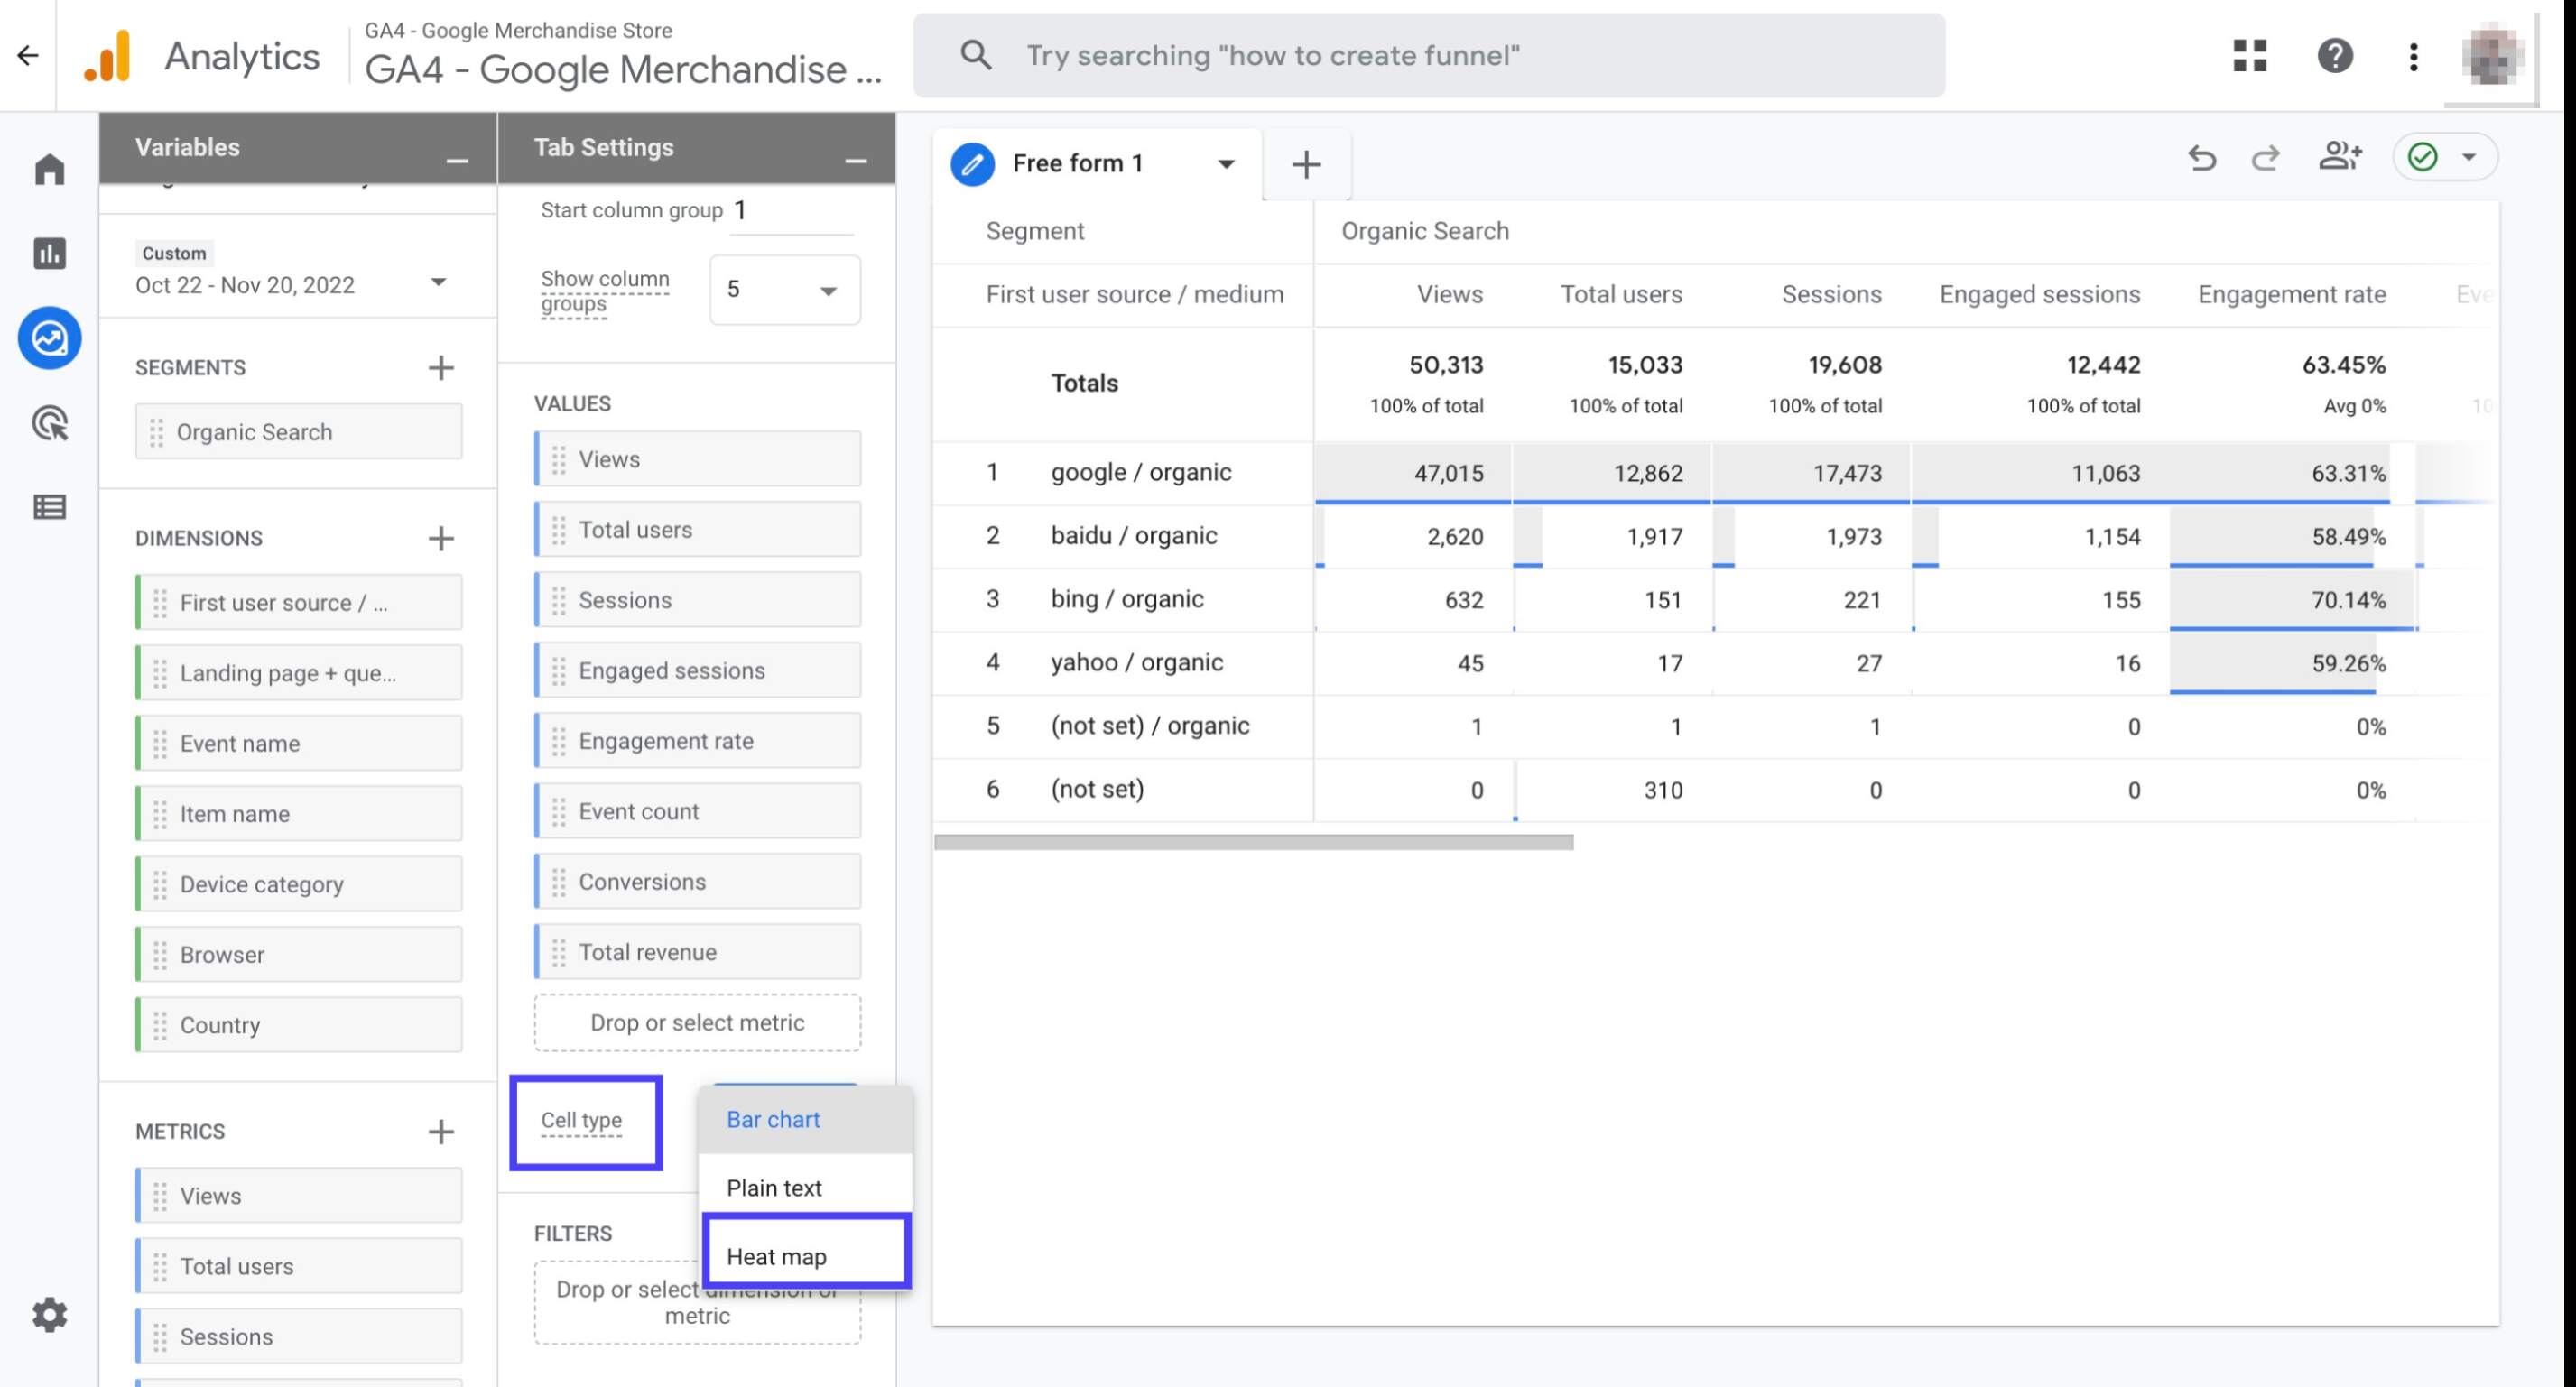Viewport: 2576px width, 1387px height.
Task: Click the bing / organic row
Action: [x=1714, y=600]
